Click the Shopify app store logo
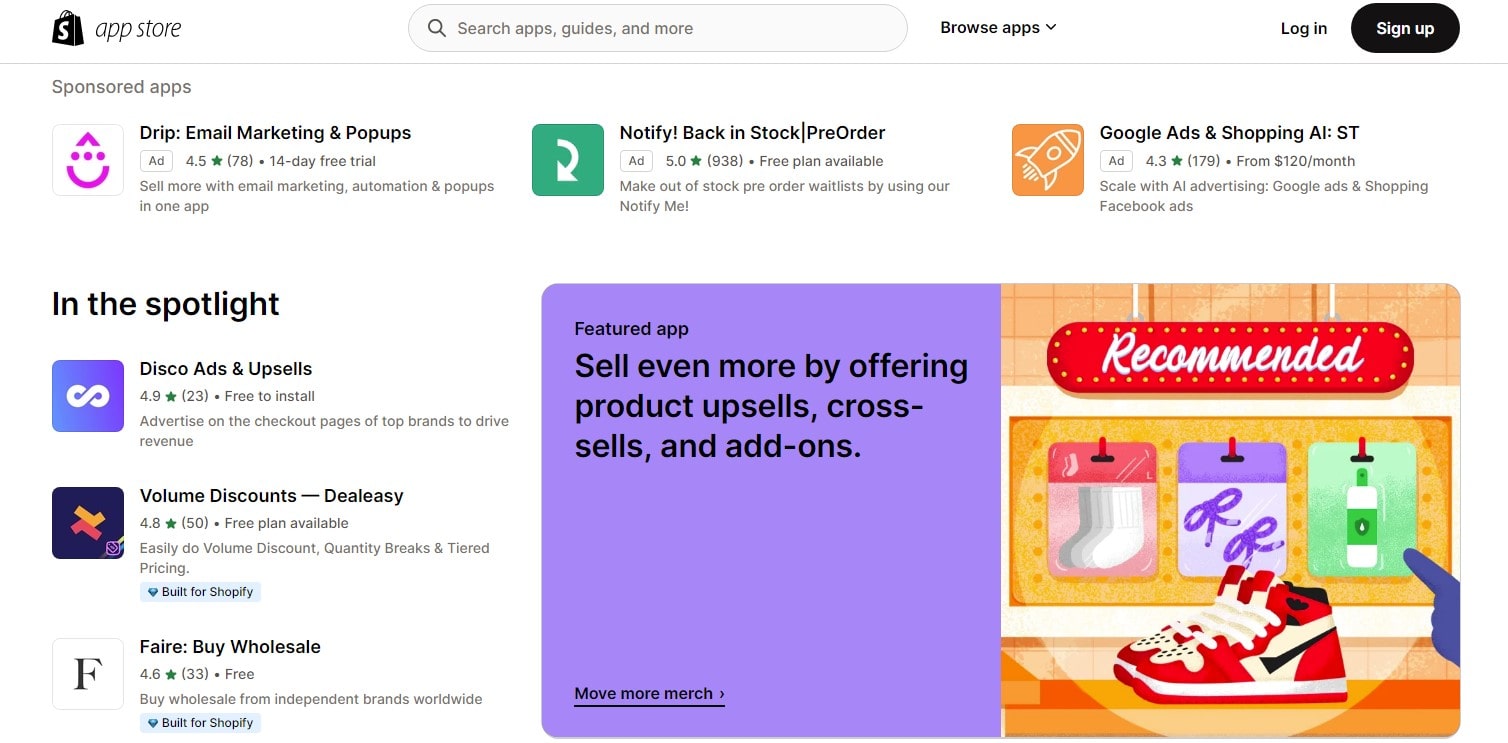The image size is (1508, 743). coord(115,27)
